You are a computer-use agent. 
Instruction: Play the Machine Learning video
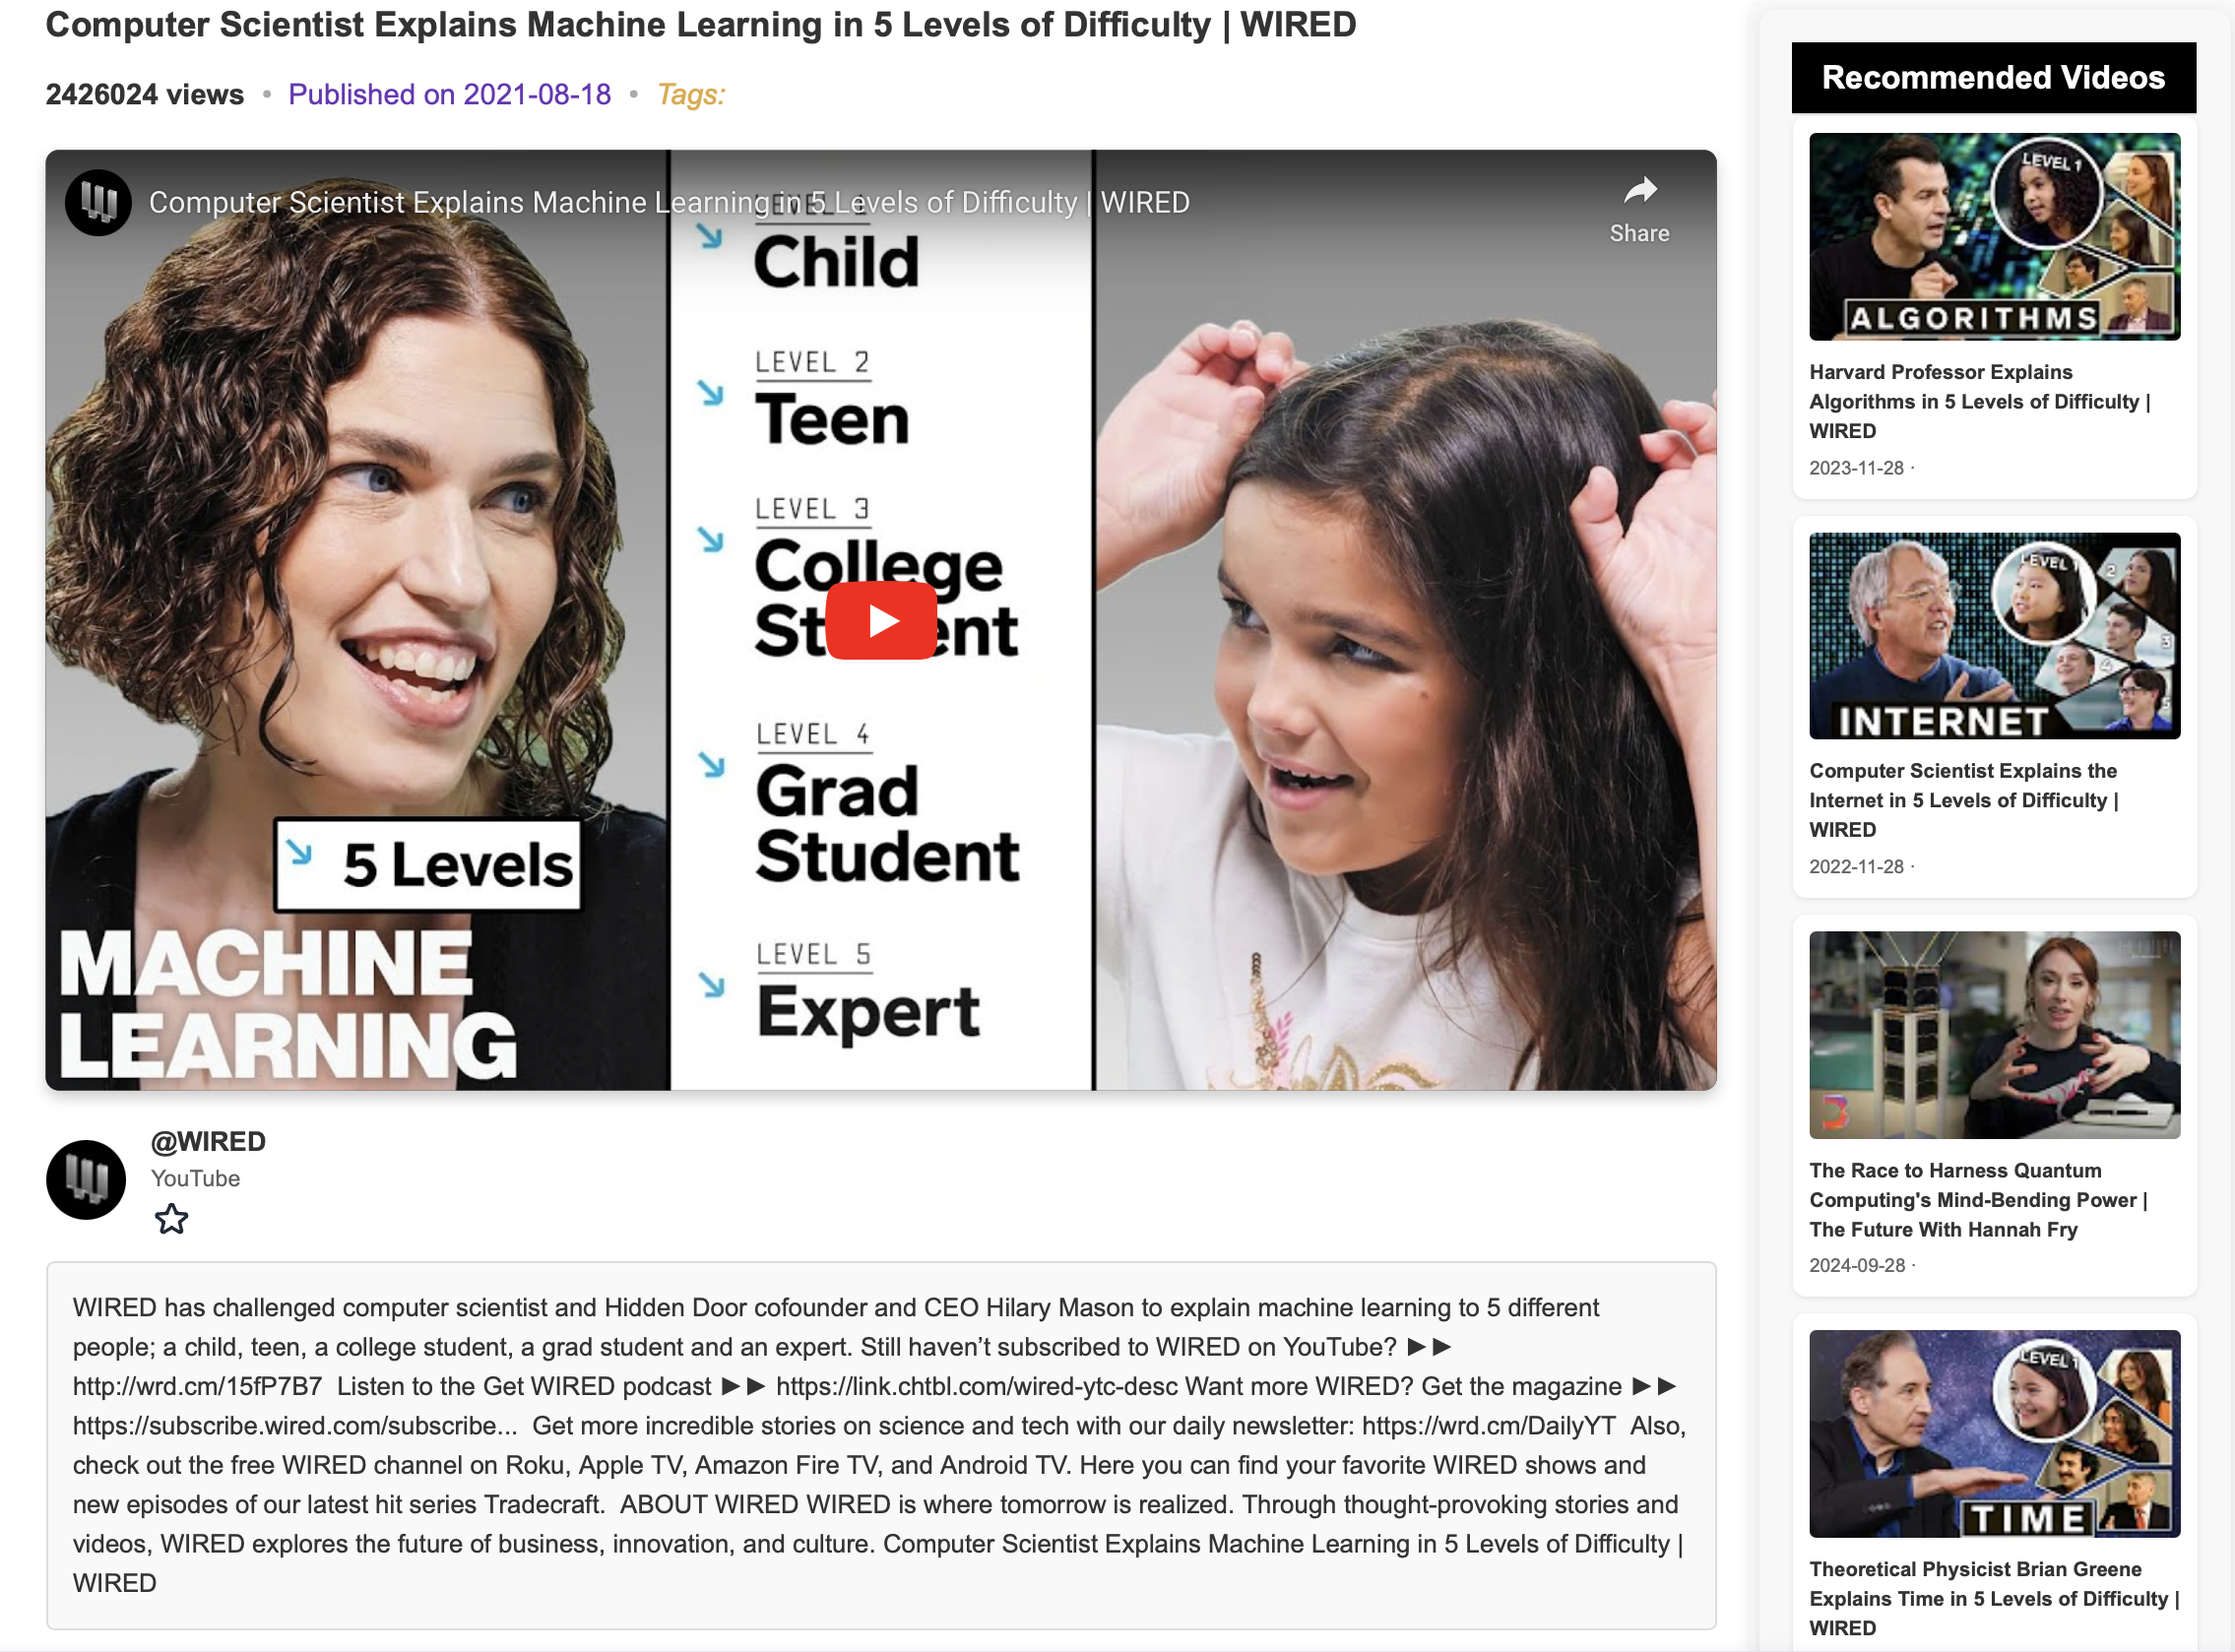[881, 621]
